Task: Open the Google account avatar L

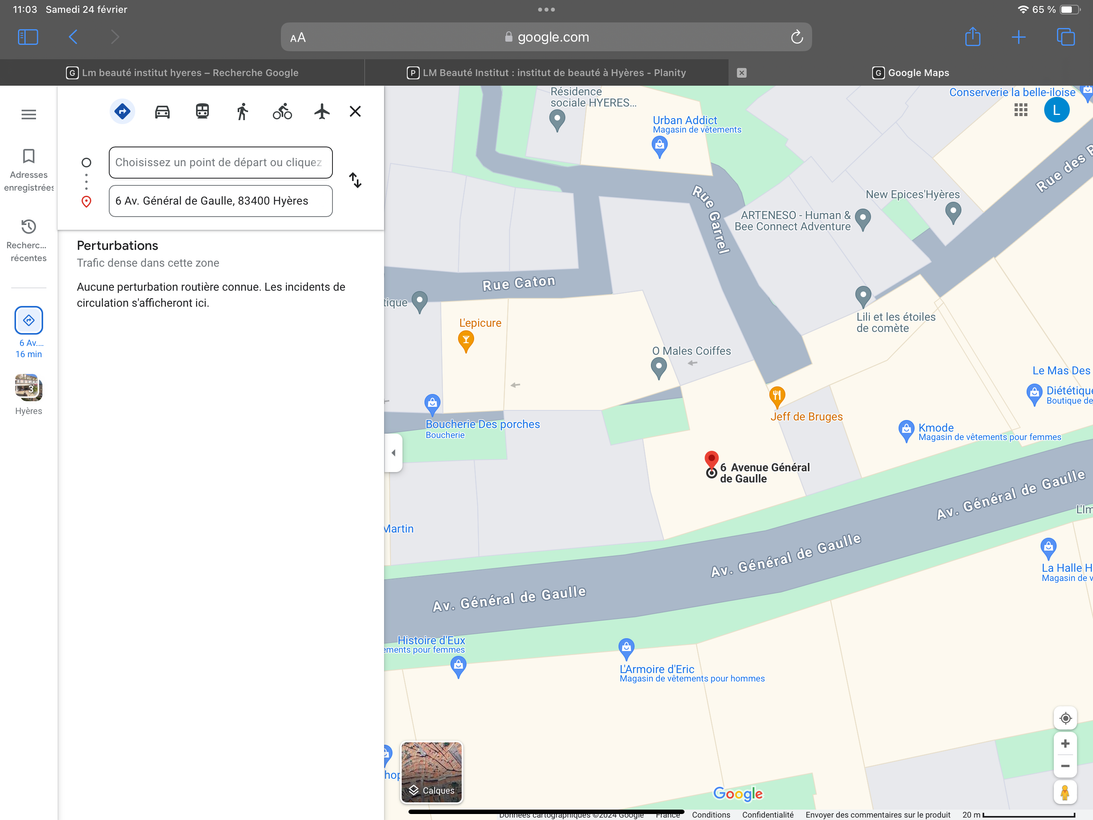Action: pyautogui.click(x=1057, y=109)
